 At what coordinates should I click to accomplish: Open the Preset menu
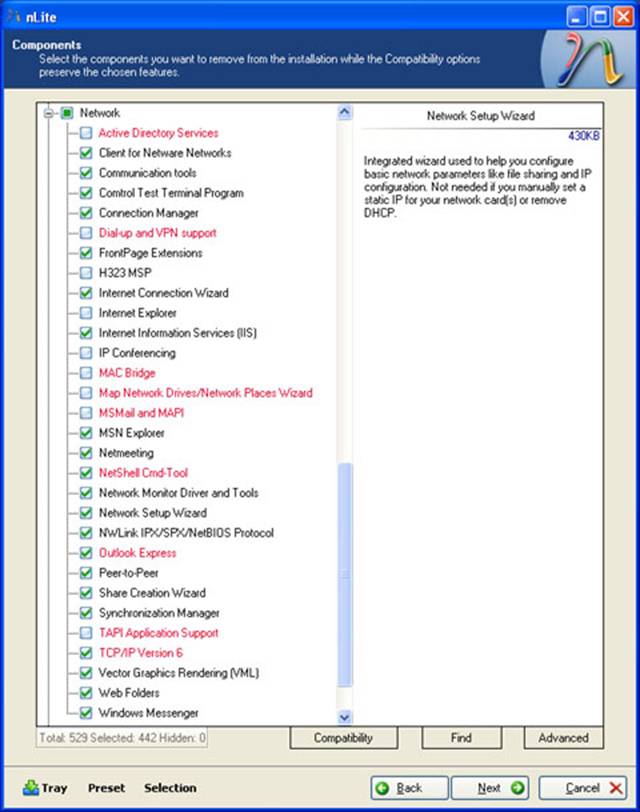click(x=106, y=788)
